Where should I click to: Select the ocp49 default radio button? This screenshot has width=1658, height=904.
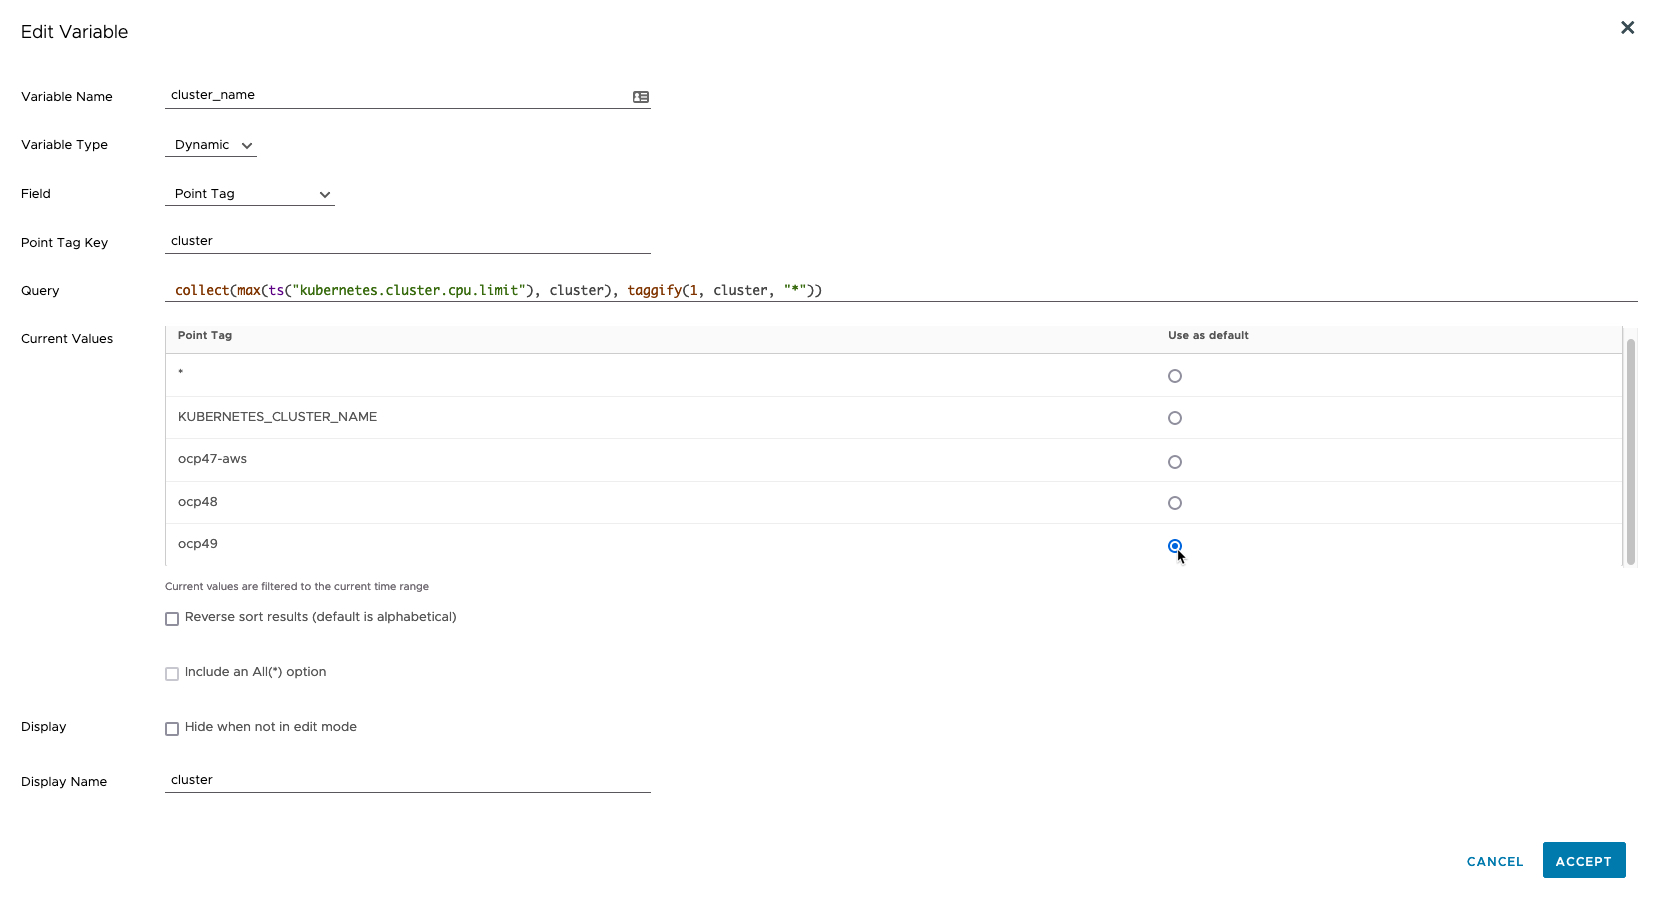1175,546
